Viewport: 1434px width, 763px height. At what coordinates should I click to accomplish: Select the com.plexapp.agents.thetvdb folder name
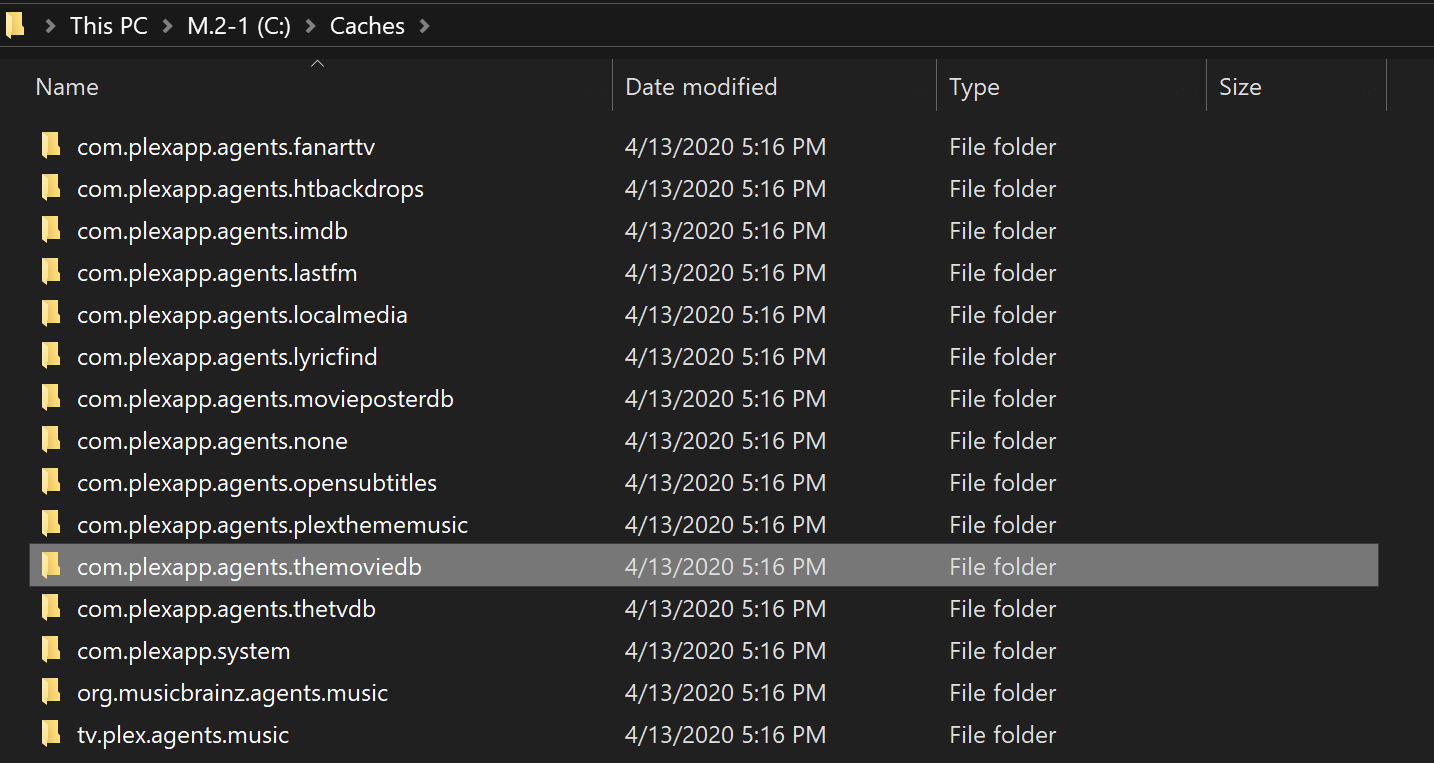(226, 609)
